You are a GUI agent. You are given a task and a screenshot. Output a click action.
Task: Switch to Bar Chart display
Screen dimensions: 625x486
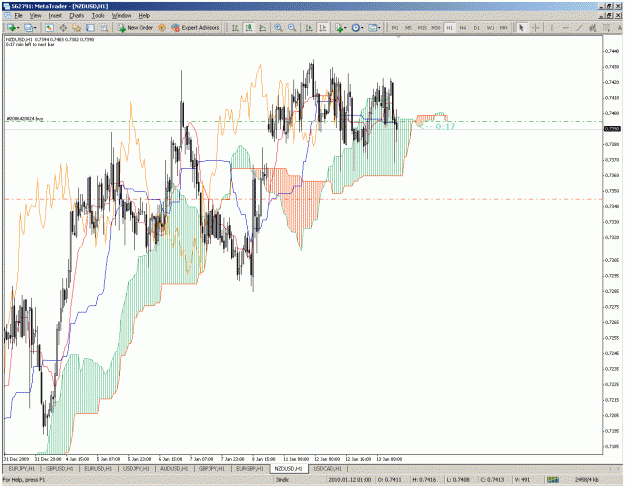click(236, 28)
